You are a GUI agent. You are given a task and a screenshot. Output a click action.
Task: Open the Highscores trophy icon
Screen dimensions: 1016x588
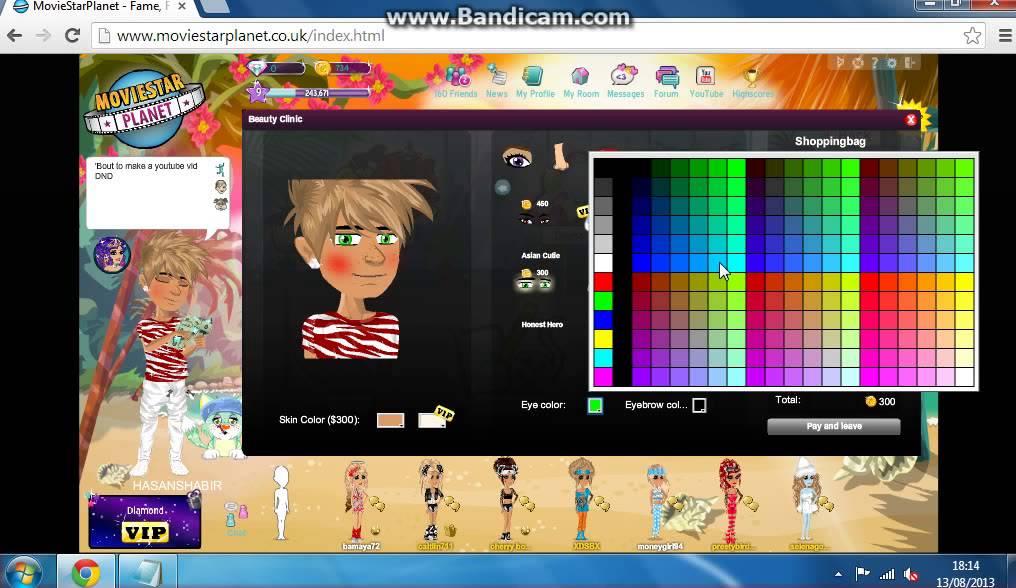pyautogui.click(x=752, y=78)
